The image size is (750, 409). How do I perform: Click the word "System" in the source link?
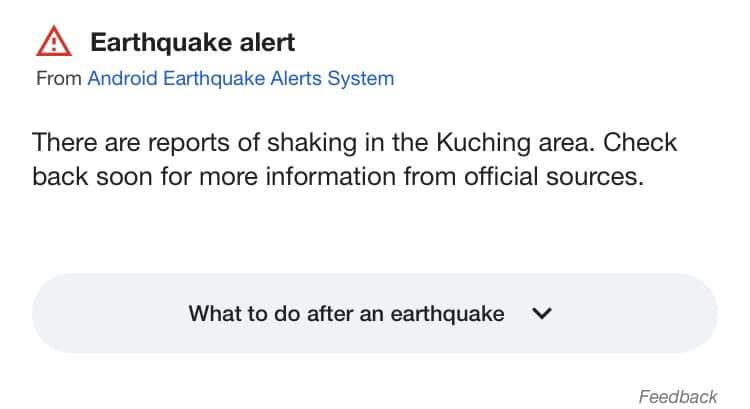[x=361, y=78]
